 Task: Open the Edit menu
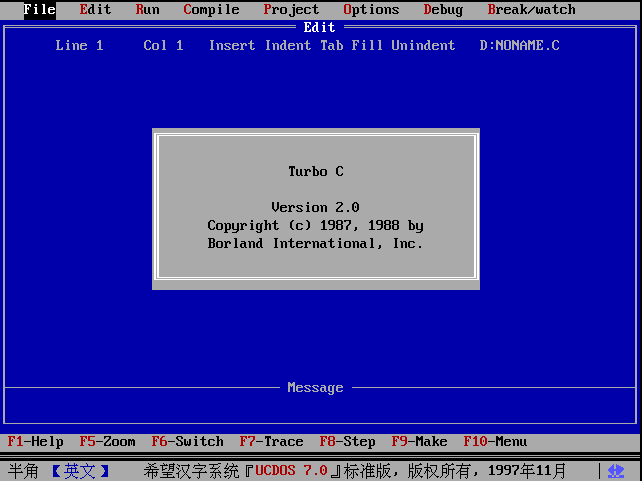click(95, 9)
